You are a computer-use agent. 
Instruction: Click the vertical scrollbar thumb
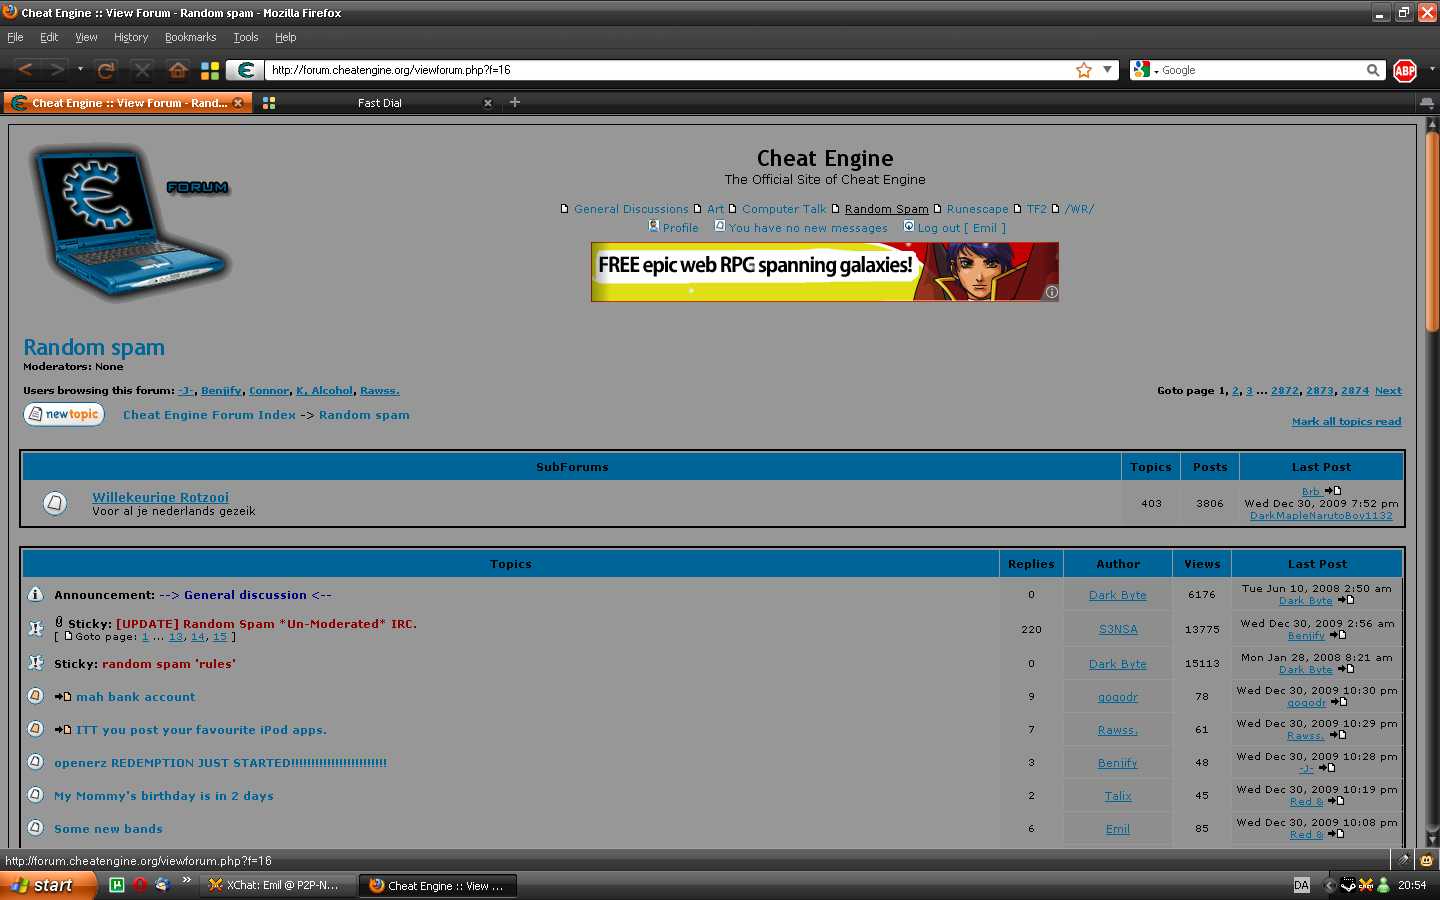pos(1432,232)
